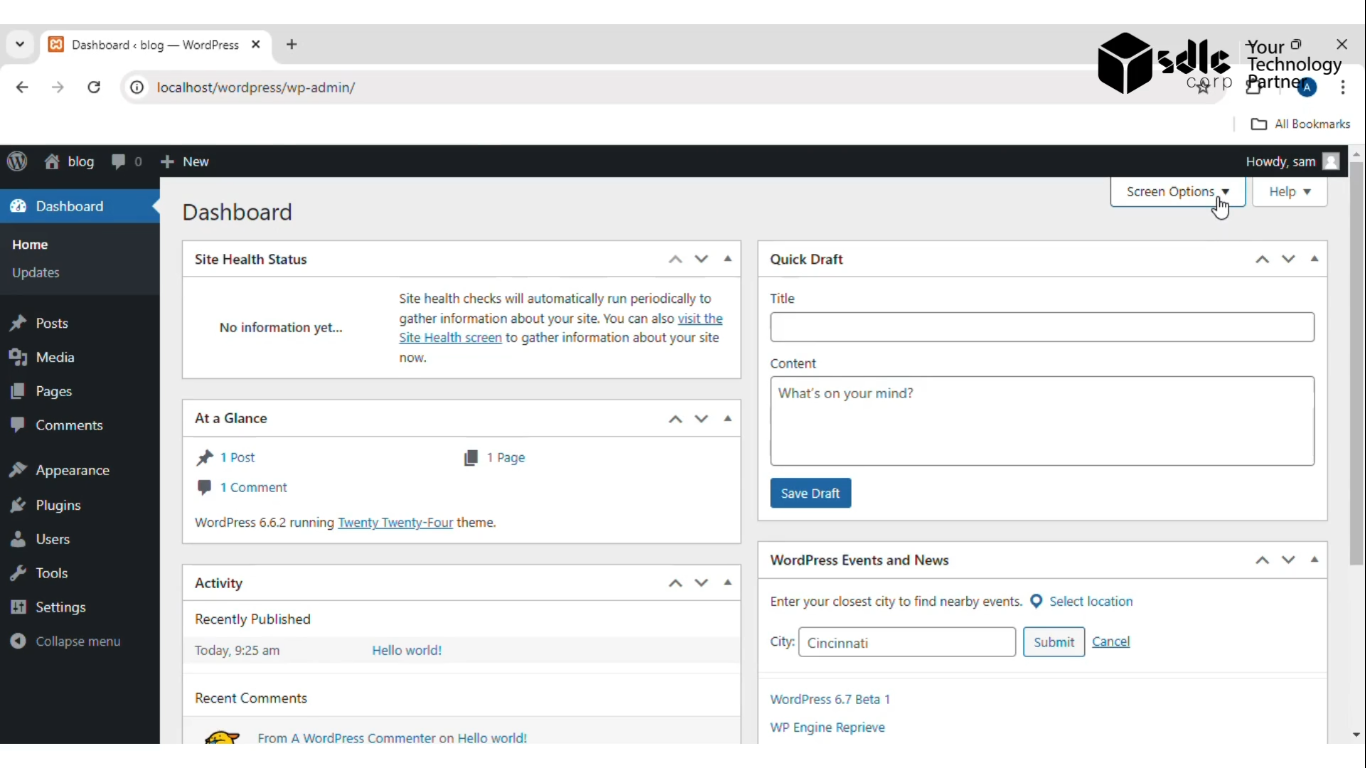The width and height of the screenshot is (1366, 768).
Task: Go back with browser back arrow
Action: (22, 87)
